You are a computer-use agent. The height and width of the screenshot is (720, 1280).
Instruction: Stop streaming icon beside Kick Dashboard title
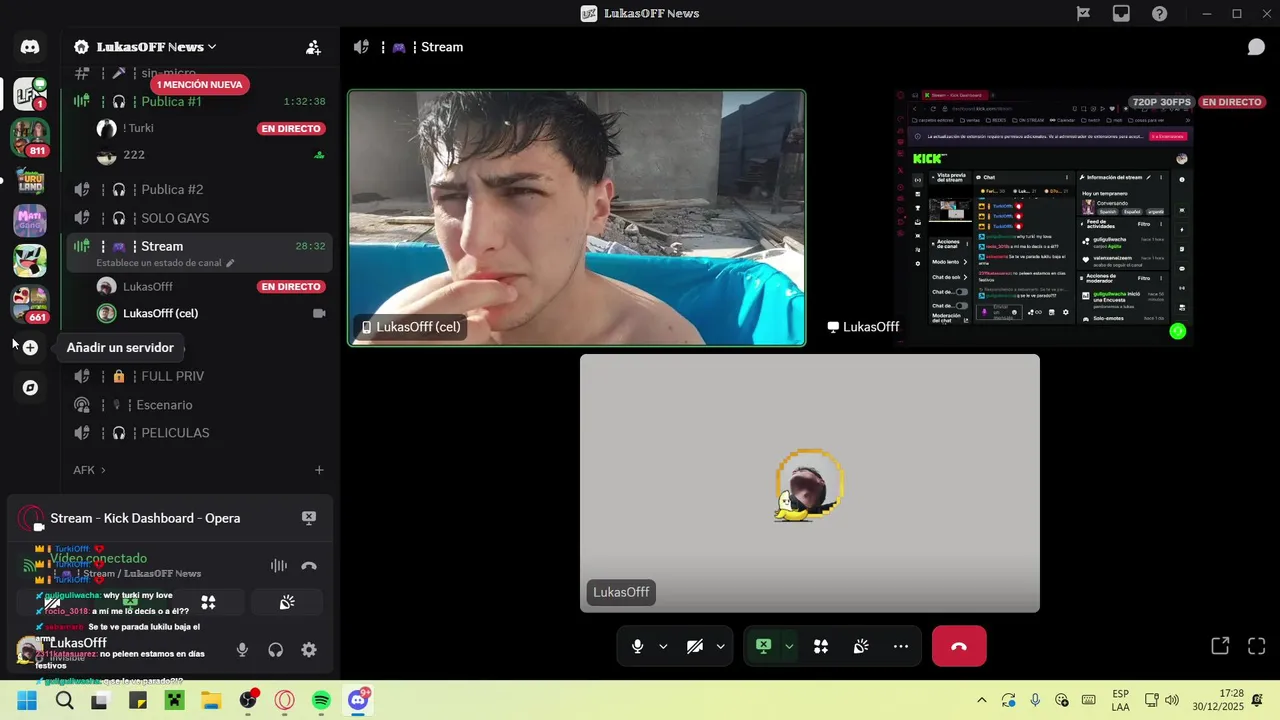pyautogui.click(x=309, y=518)
